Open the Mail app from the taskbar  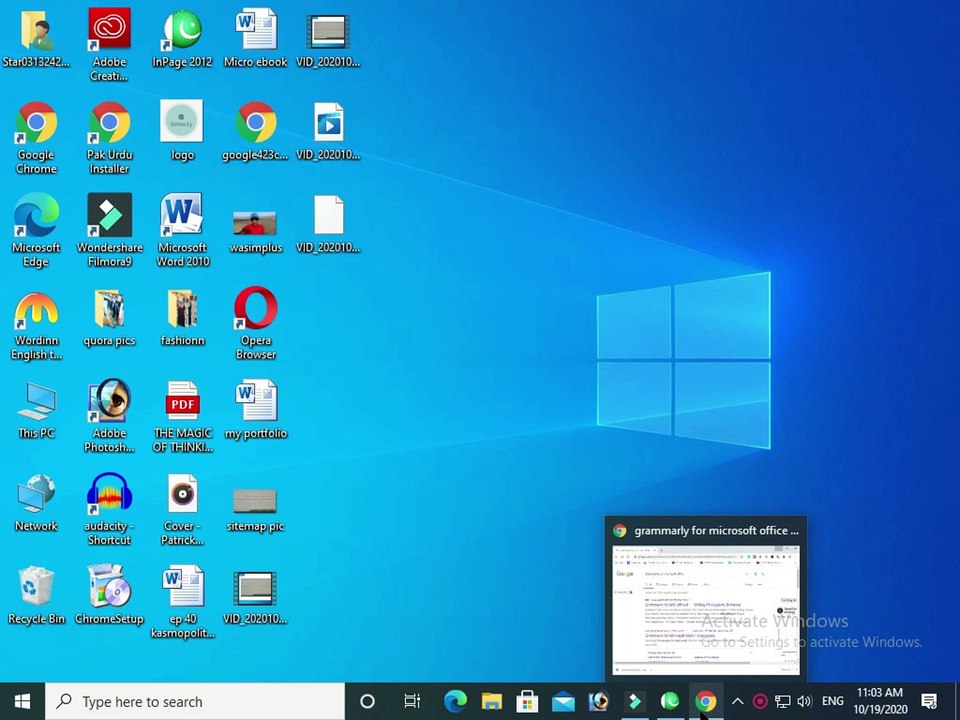[563, 702]
